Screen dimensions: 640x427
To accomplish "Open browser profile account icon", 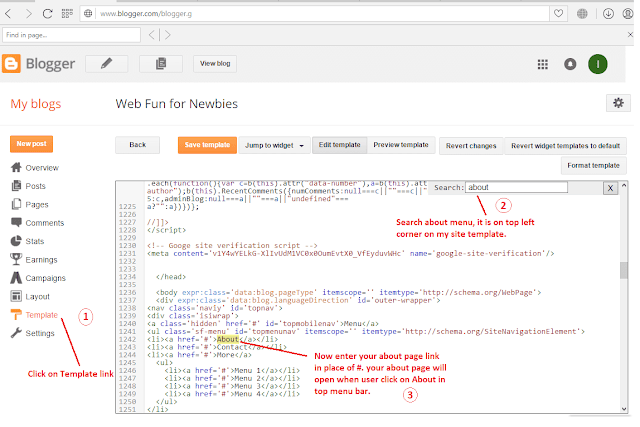I will tap(628, 14).
